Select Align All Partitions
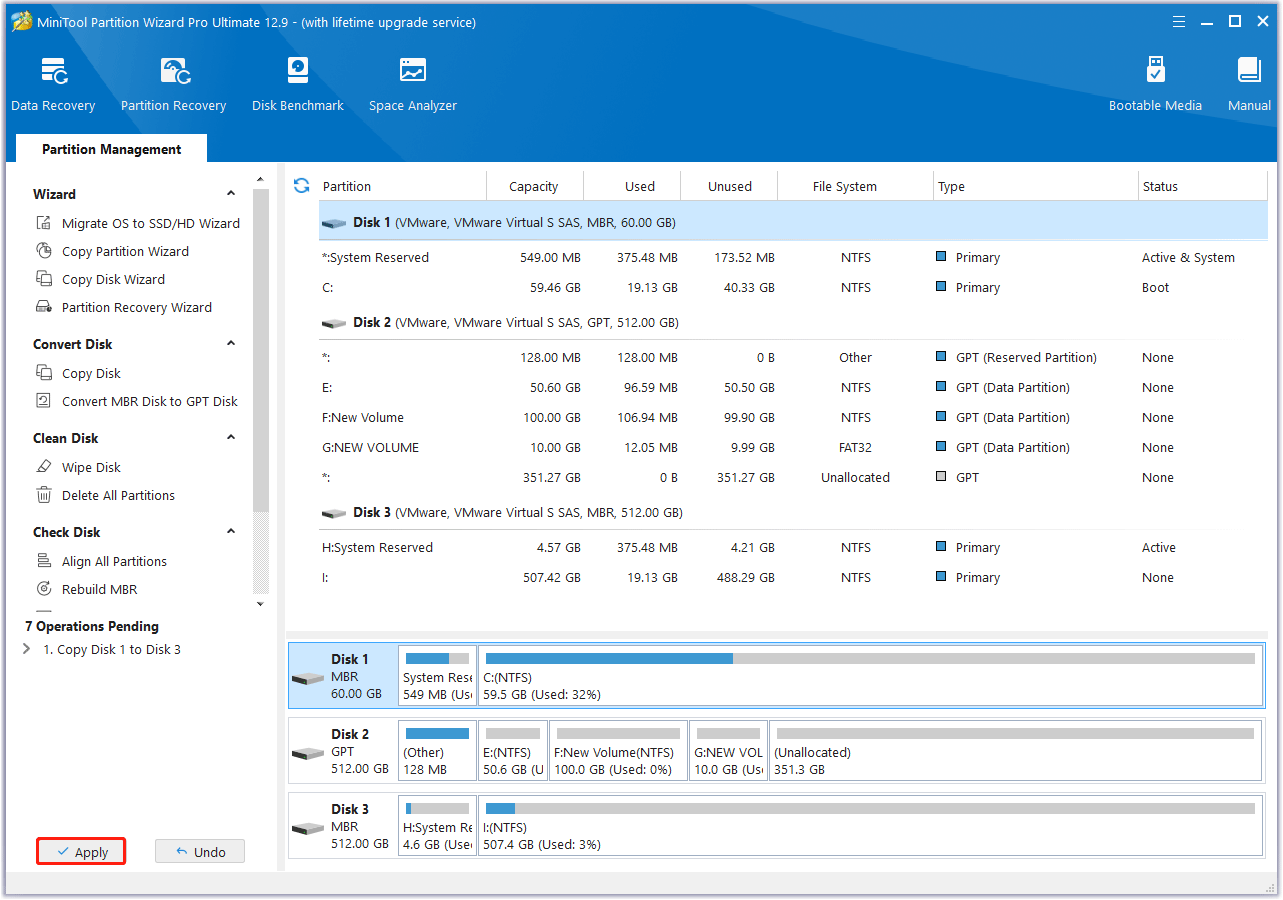1283x900 pixels. [x=101, y=561]
